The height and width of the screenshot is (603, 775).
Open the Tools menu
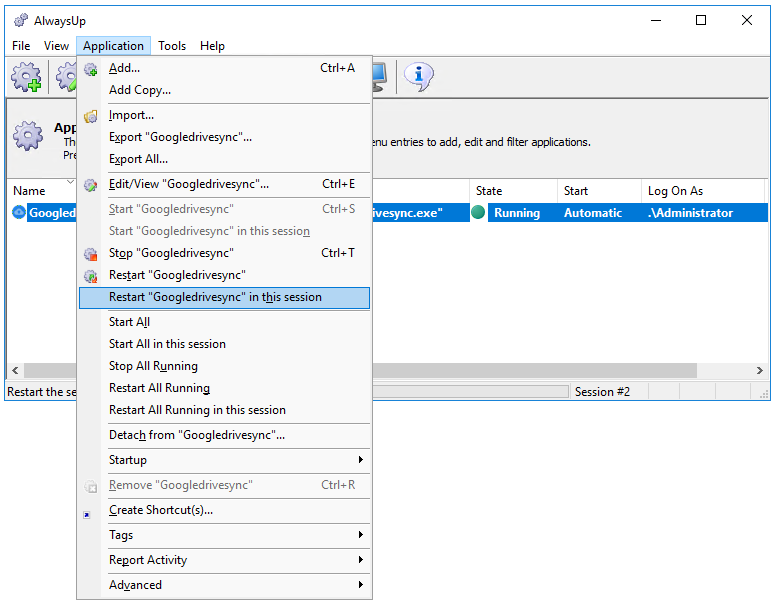(x=172, y=45)
